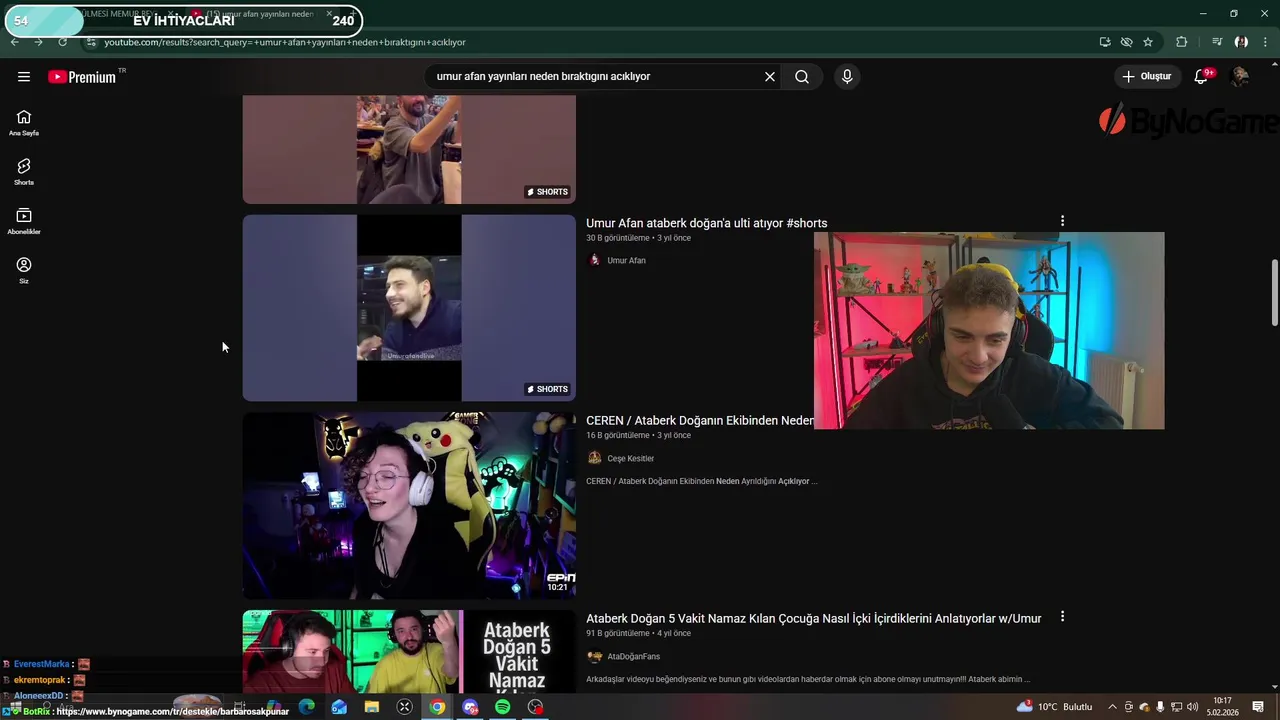The image size is (1280, 720).
Task: Click Ceşe Kesitler channel avatar icon
Action: 594,458
